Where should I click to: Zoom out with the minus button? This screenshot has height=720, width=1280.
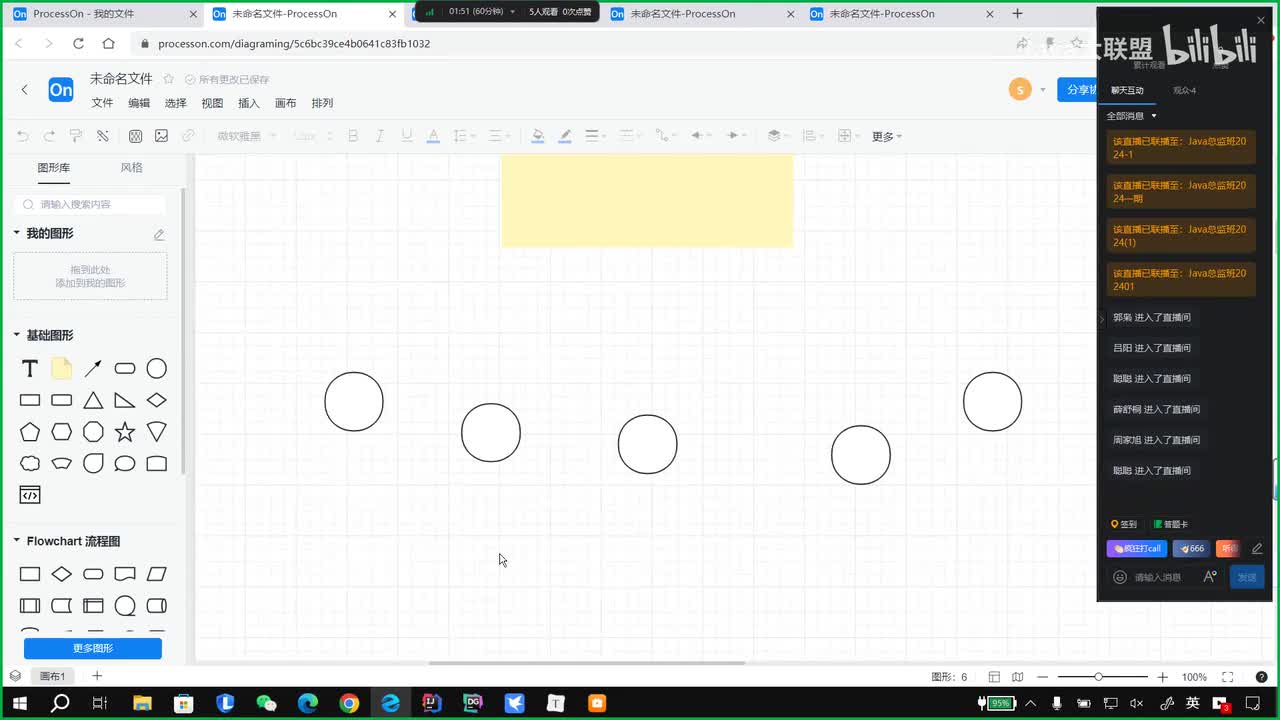[x=1044, y=677]
